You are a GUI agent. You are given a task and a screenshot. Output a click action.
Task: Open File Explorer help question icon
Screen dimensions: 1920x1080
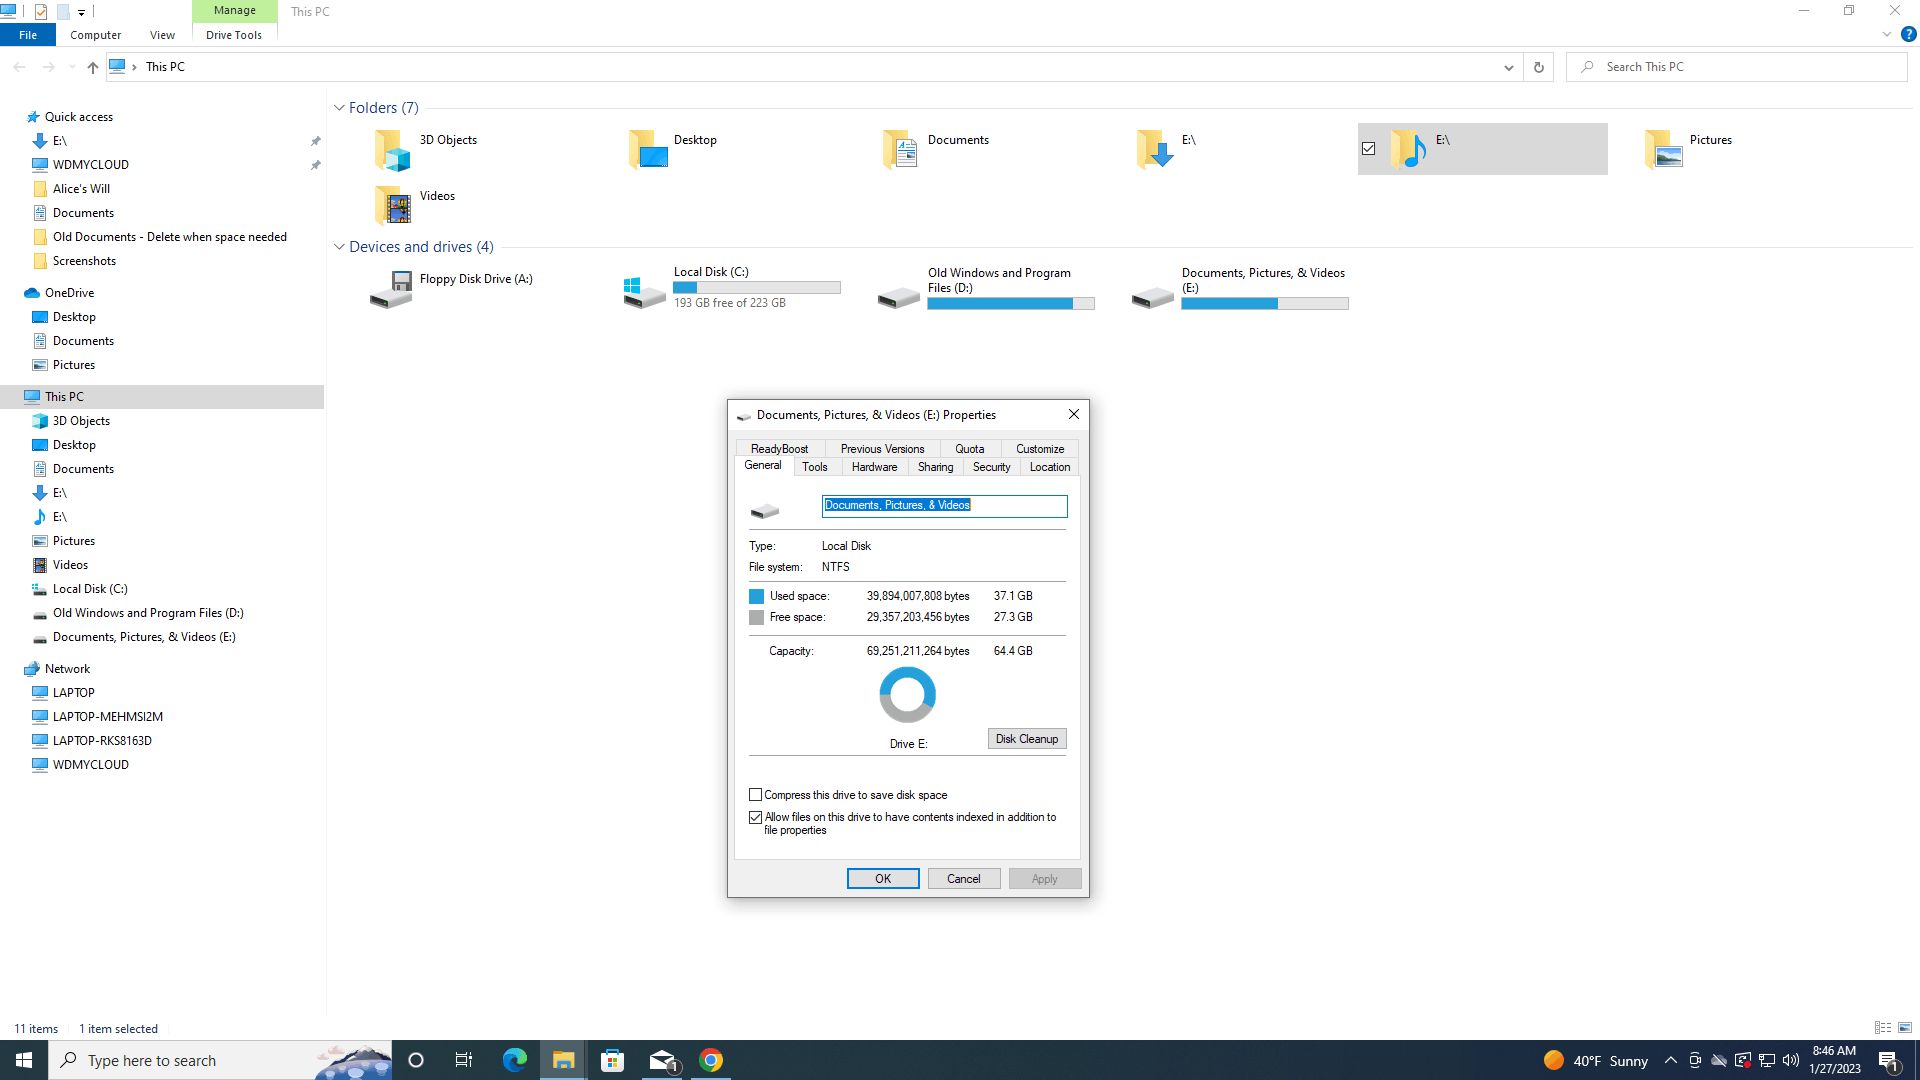[1908, 34]
